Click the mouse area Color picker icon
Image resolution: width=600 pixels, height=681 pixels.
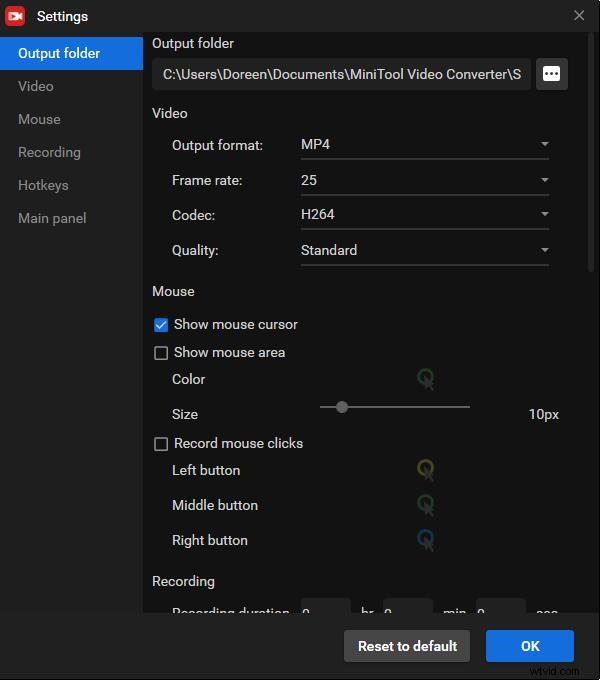(426, 379)
